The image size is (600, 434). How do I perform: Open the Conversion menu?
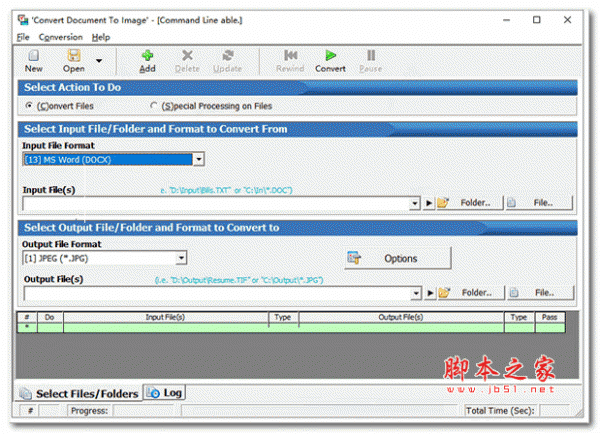click(60, 38)
